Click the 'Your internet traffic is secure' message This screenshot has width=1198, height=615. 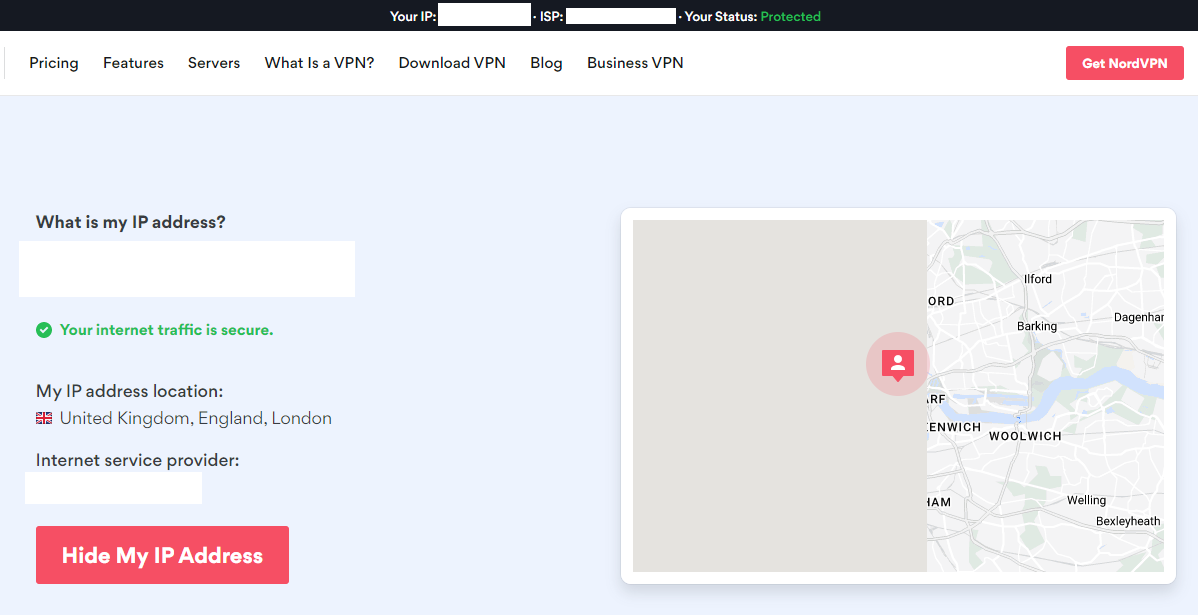166,330
